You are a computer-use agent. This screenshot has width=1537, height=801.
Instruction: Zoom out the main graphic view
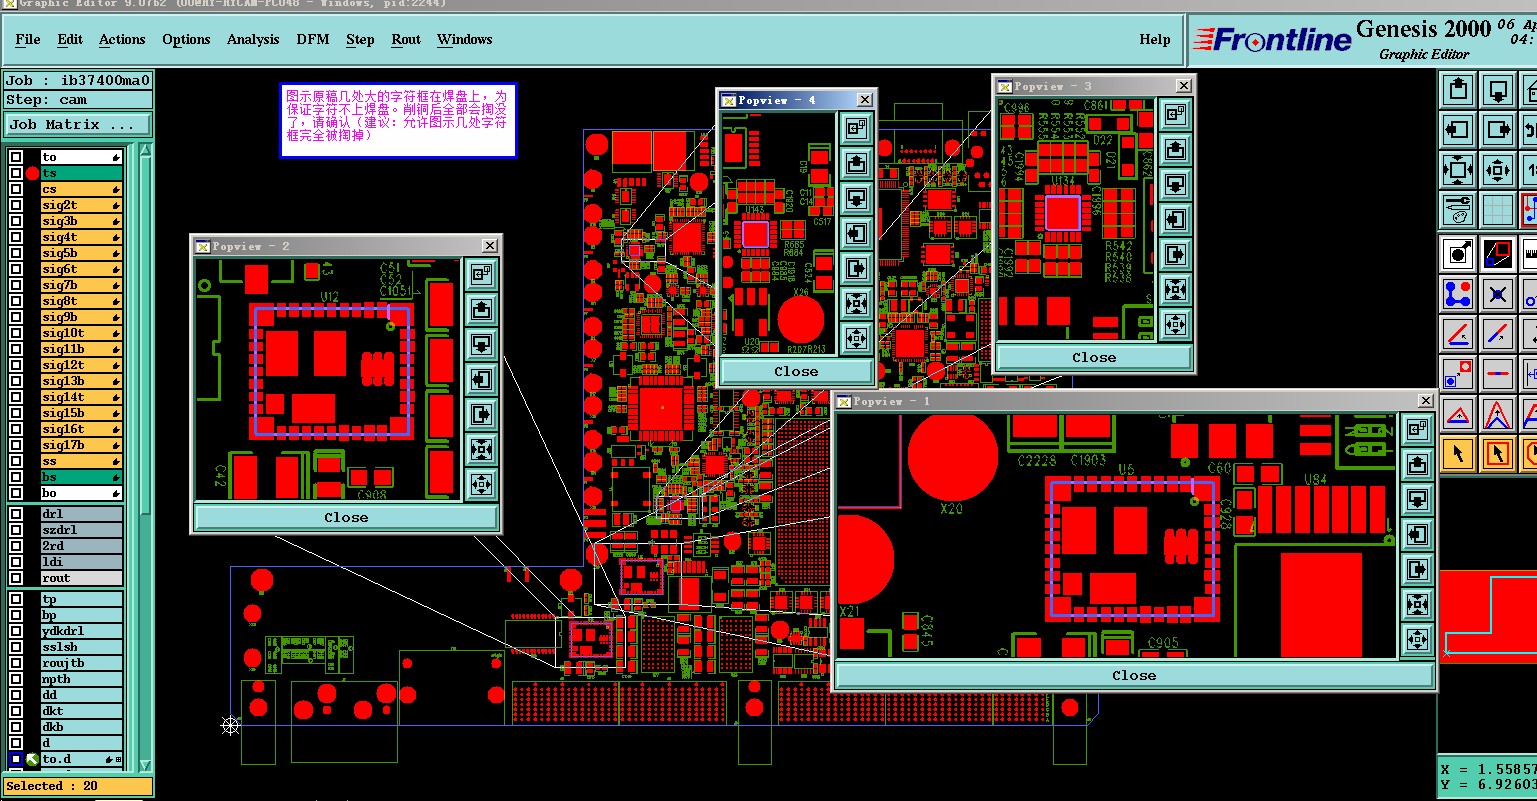[x=1498, y=170]
